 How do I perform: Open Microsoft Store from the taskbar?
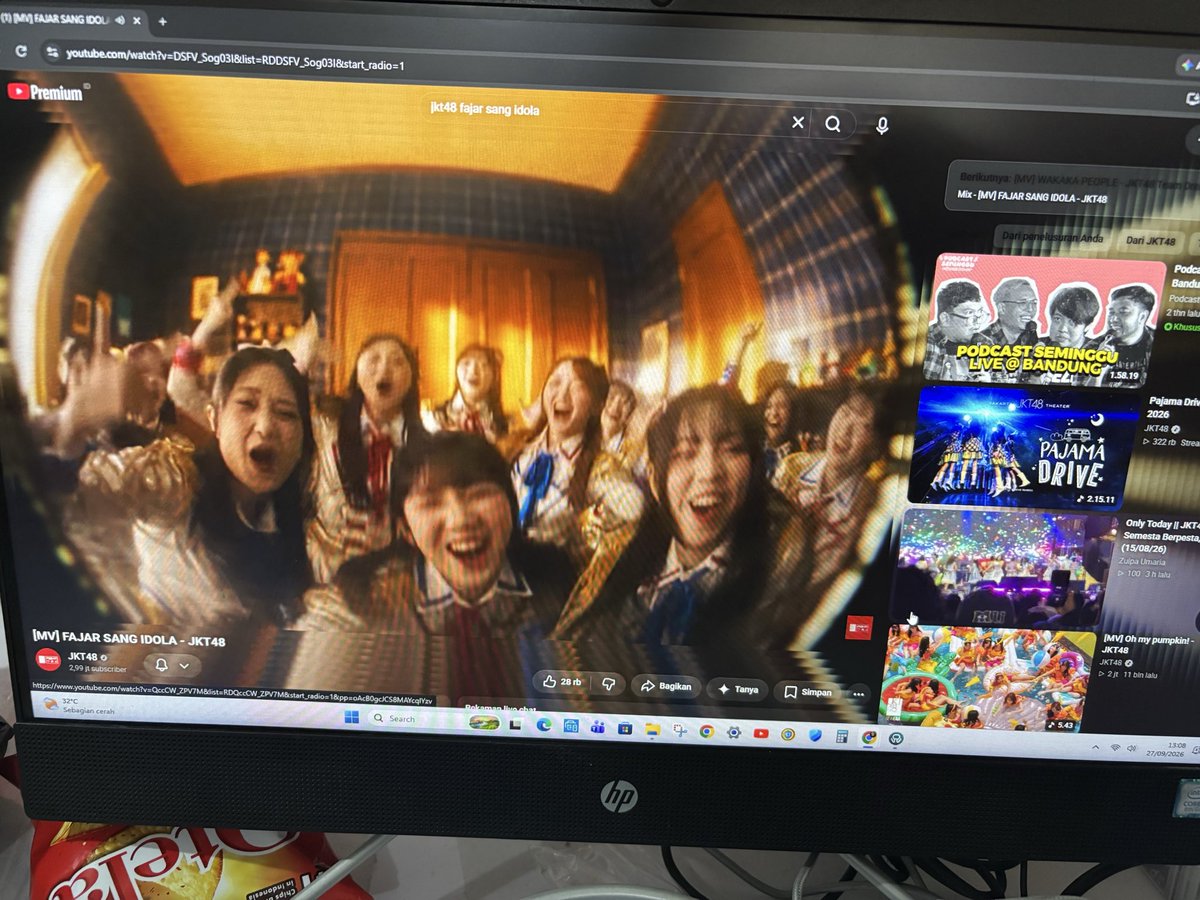click(625, 728)
